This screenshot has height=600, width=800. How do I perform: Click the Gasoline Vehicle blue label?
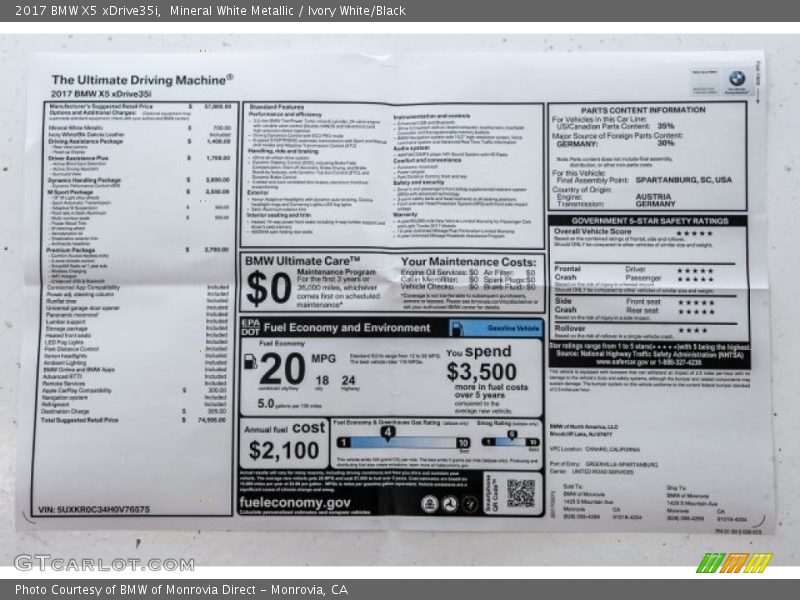pyautogui.click(x=511, y=328)
